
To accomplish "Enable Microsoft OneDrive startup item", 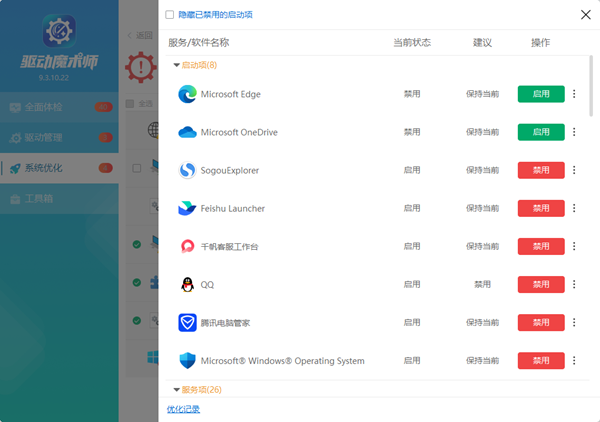I will [541, 132].
